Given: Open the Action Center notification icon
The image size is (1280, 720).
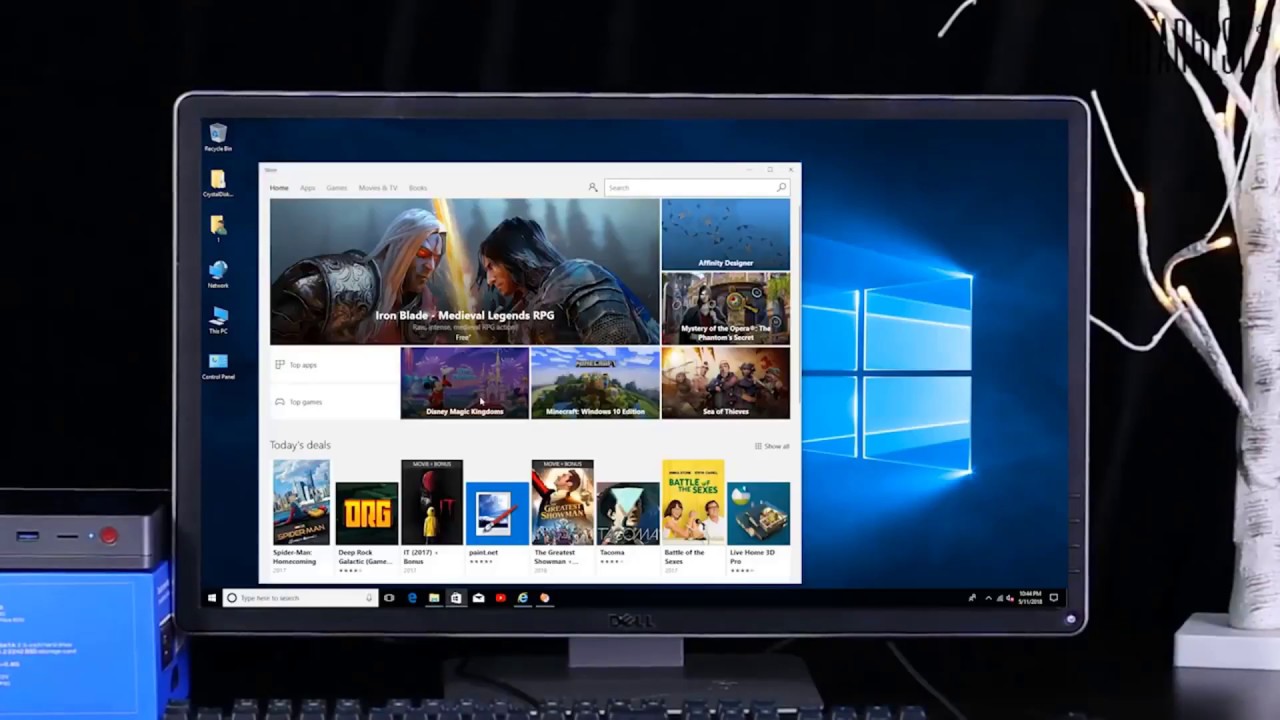Looking at the screenshot, I should [1053, 598].
